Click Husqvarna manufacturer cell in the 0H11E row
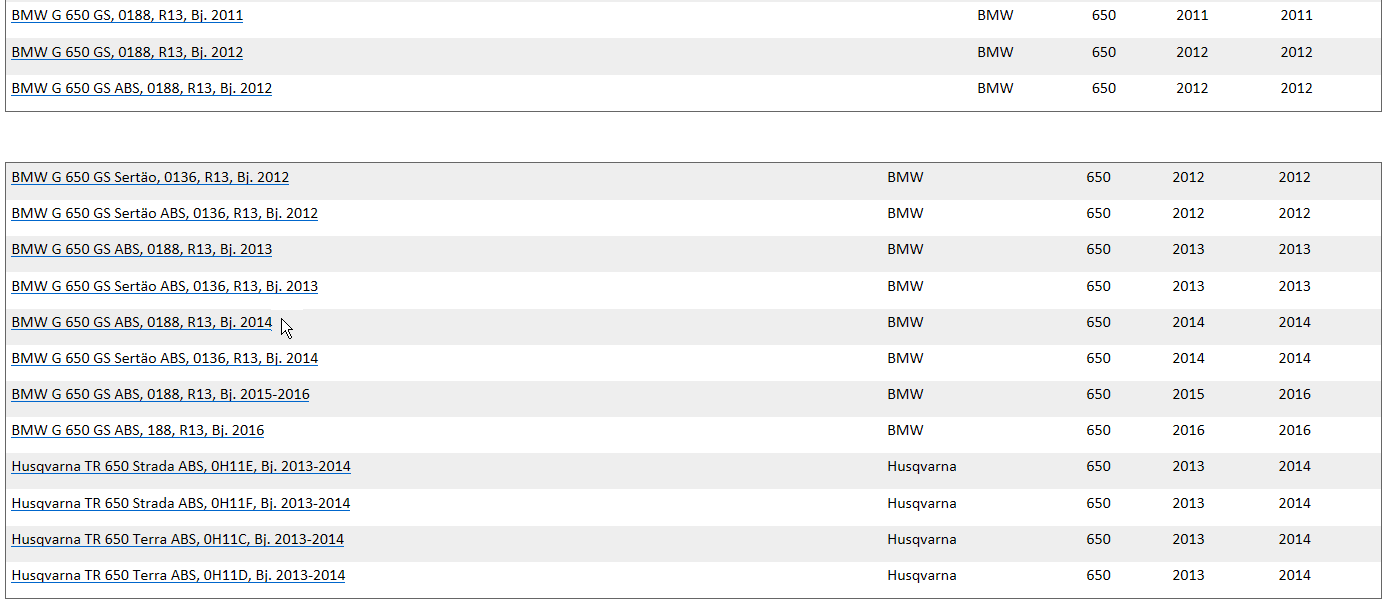Screen dimensions: 1387x600 click(x=921, y=466)
